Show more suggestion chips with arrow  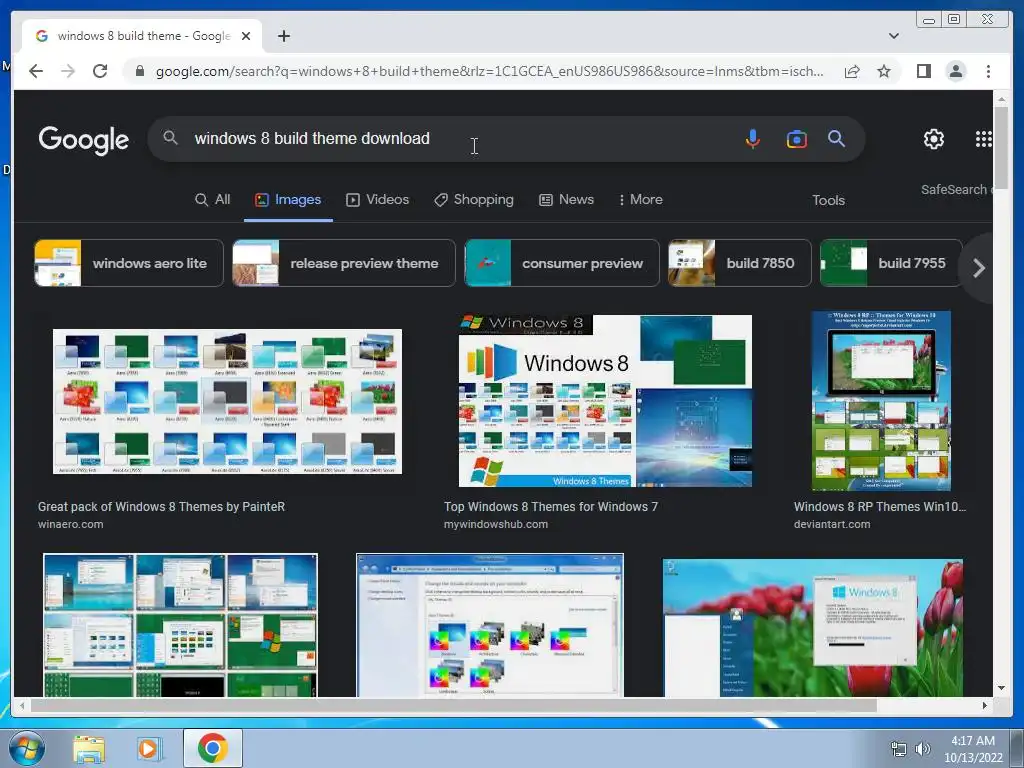[978, 268]
